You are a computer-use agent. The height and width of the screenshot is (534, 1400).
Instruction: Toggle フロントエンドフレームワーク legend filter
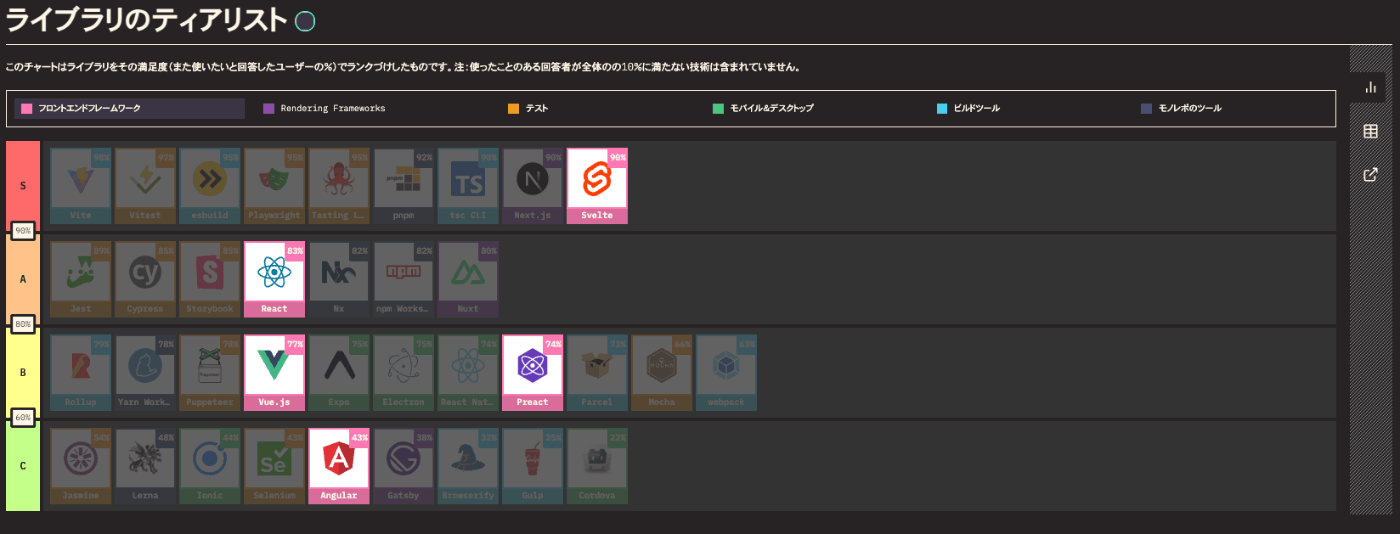[x=129, y=108]
